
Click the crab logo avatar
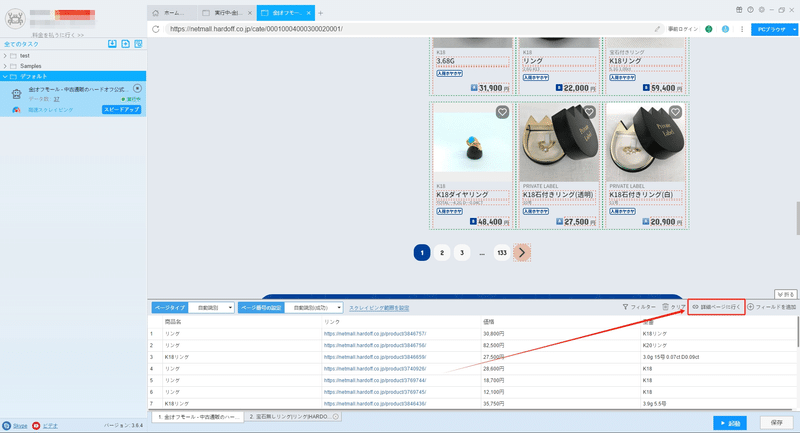[15, 19]
